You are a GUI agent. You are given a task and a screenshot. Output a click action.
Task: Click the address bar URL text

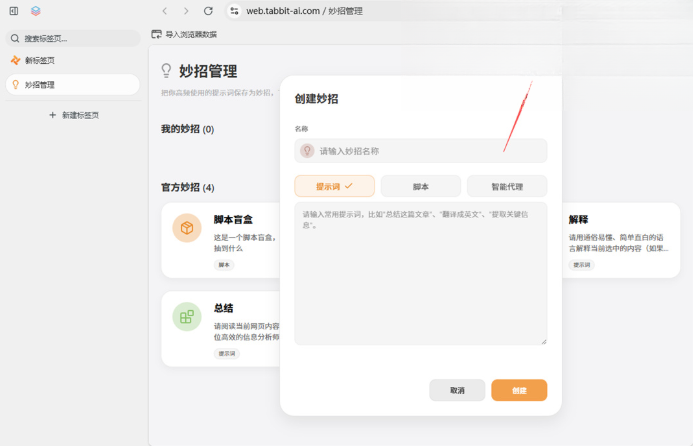(x=305, y=11)
